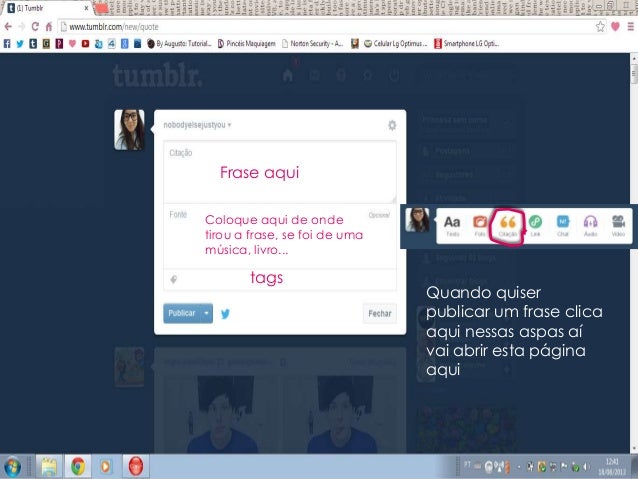This screenshot has width=638, height=479.
Task: Close the form with Fechar button
Action: click(380, 313)
